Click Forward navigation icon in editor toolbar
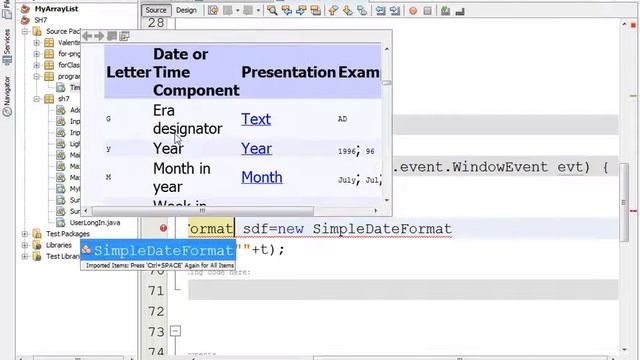This screenshot has width=640, height=360. pos(248,11)
